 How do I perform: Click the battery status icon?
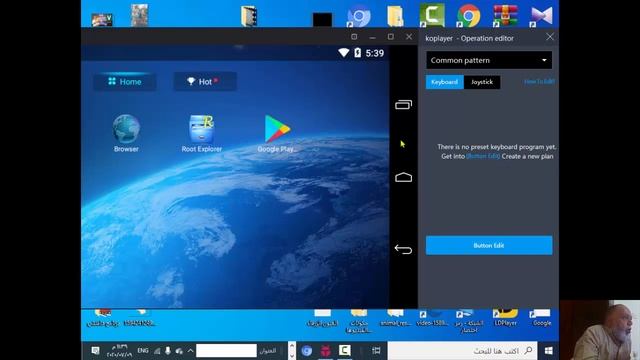point(358,53)
